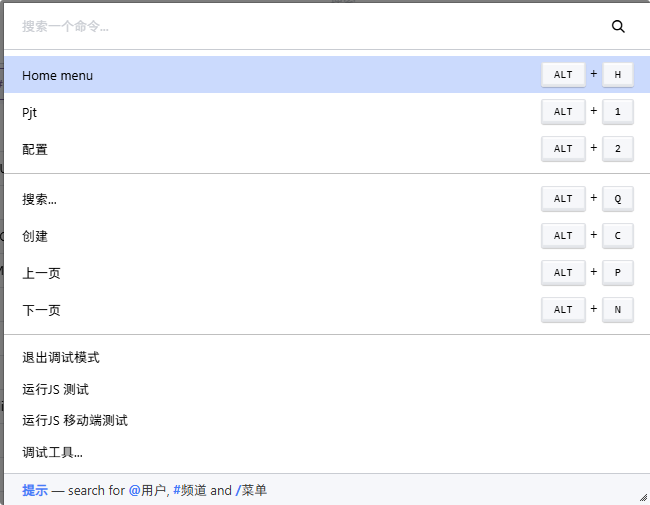The height and width of the screenshot is (505, 650).
Task: Run 运行JS 测试 command
Action: click(x=327, y=389)
